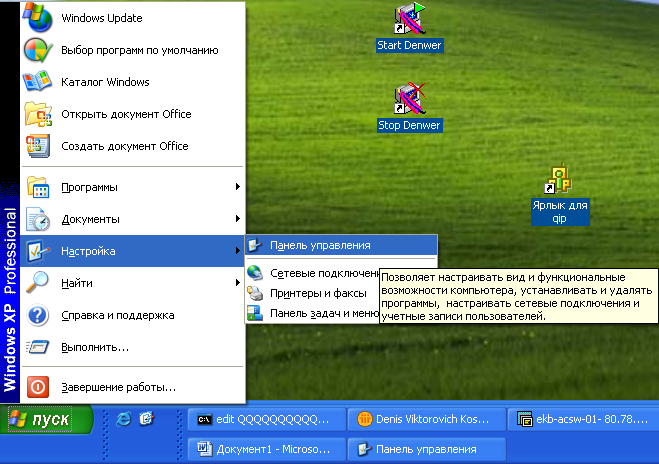Click the Create Office Document icon
Viewport: 659px width, 464px height.
[38, 145]
